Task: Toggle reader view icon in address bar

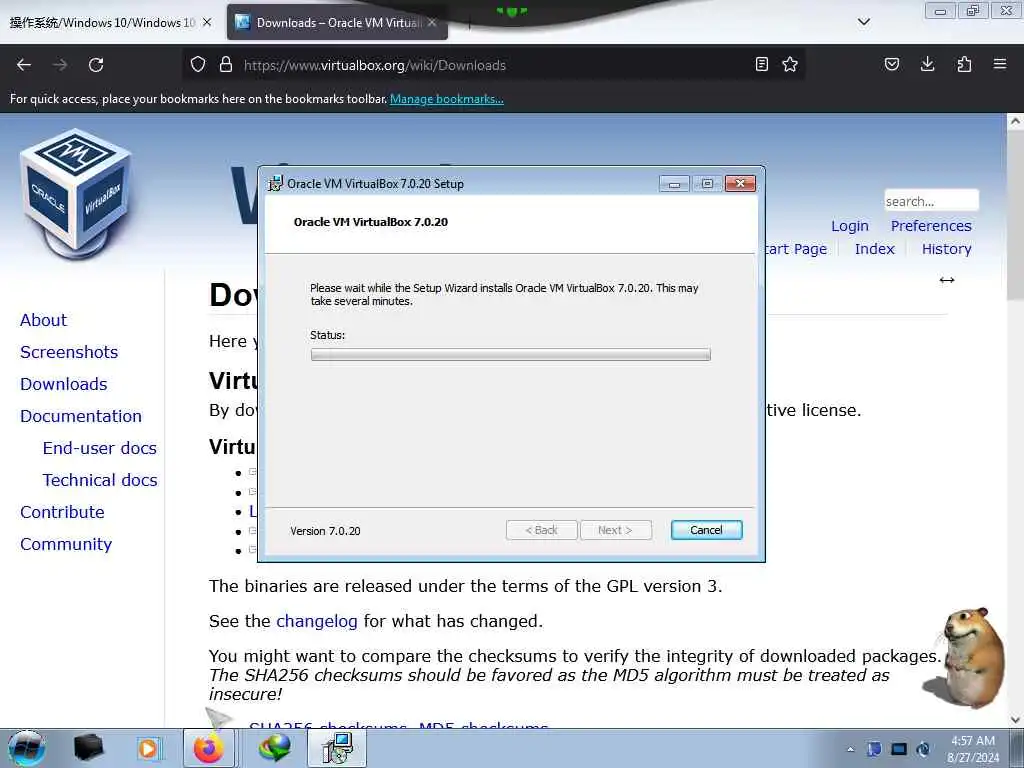Action: pos(761,64)
